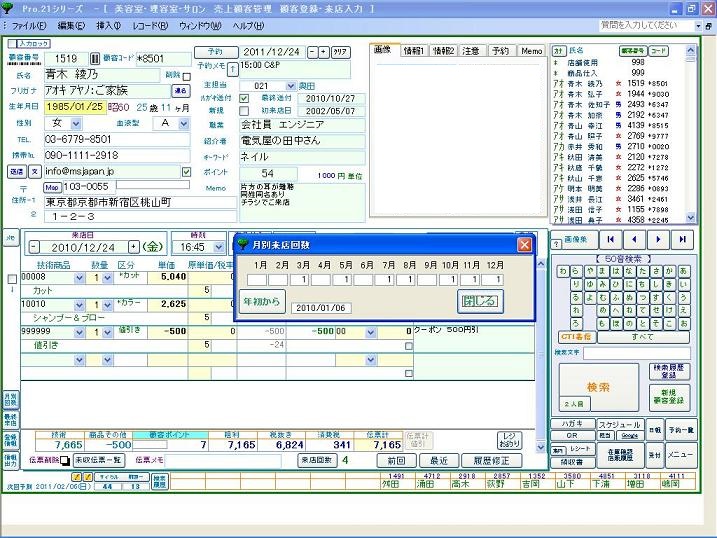Toggle checkbox in 値引き detail row
This screenshot has height=538, width=717.
pyautogui.click(x=409, y=346)
